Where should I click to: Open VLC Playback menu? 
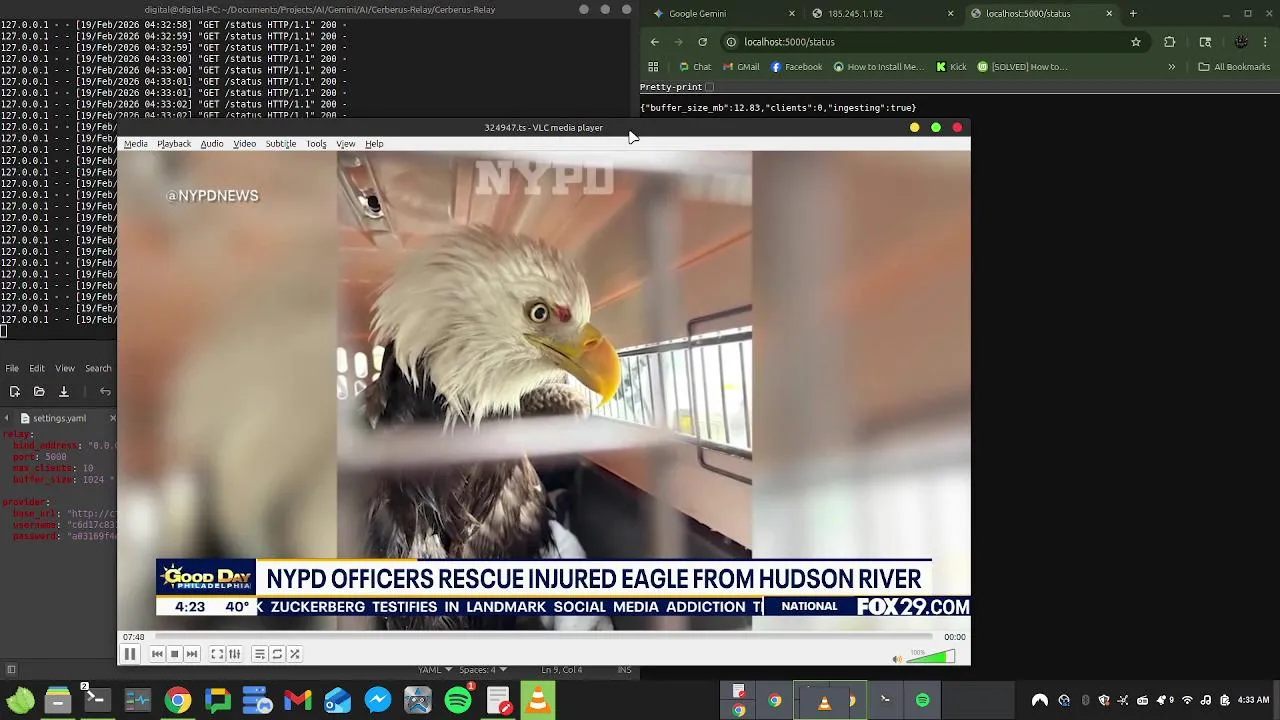point(174,144)
